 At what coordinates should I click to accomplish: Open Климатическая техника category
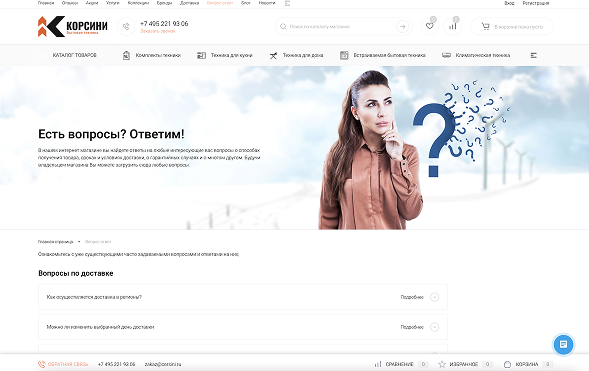click(x=483, y=55)
